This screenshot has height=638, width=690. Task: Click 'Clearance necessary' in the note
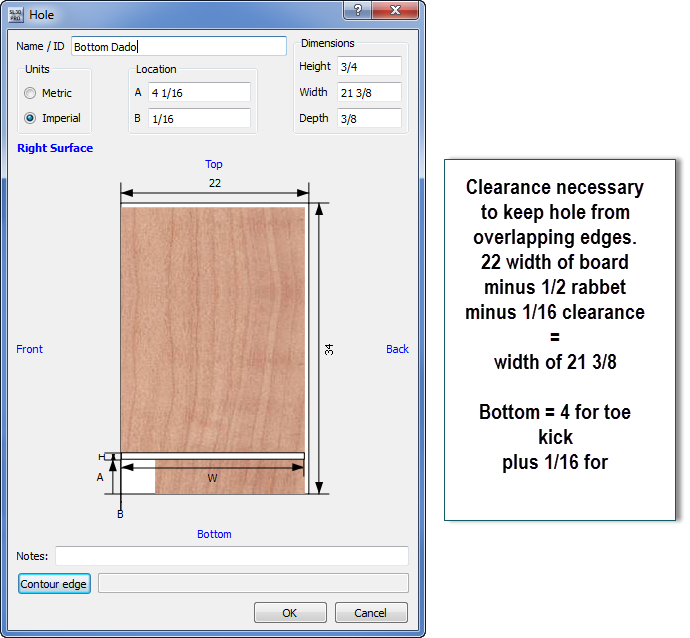pos(555,187)
